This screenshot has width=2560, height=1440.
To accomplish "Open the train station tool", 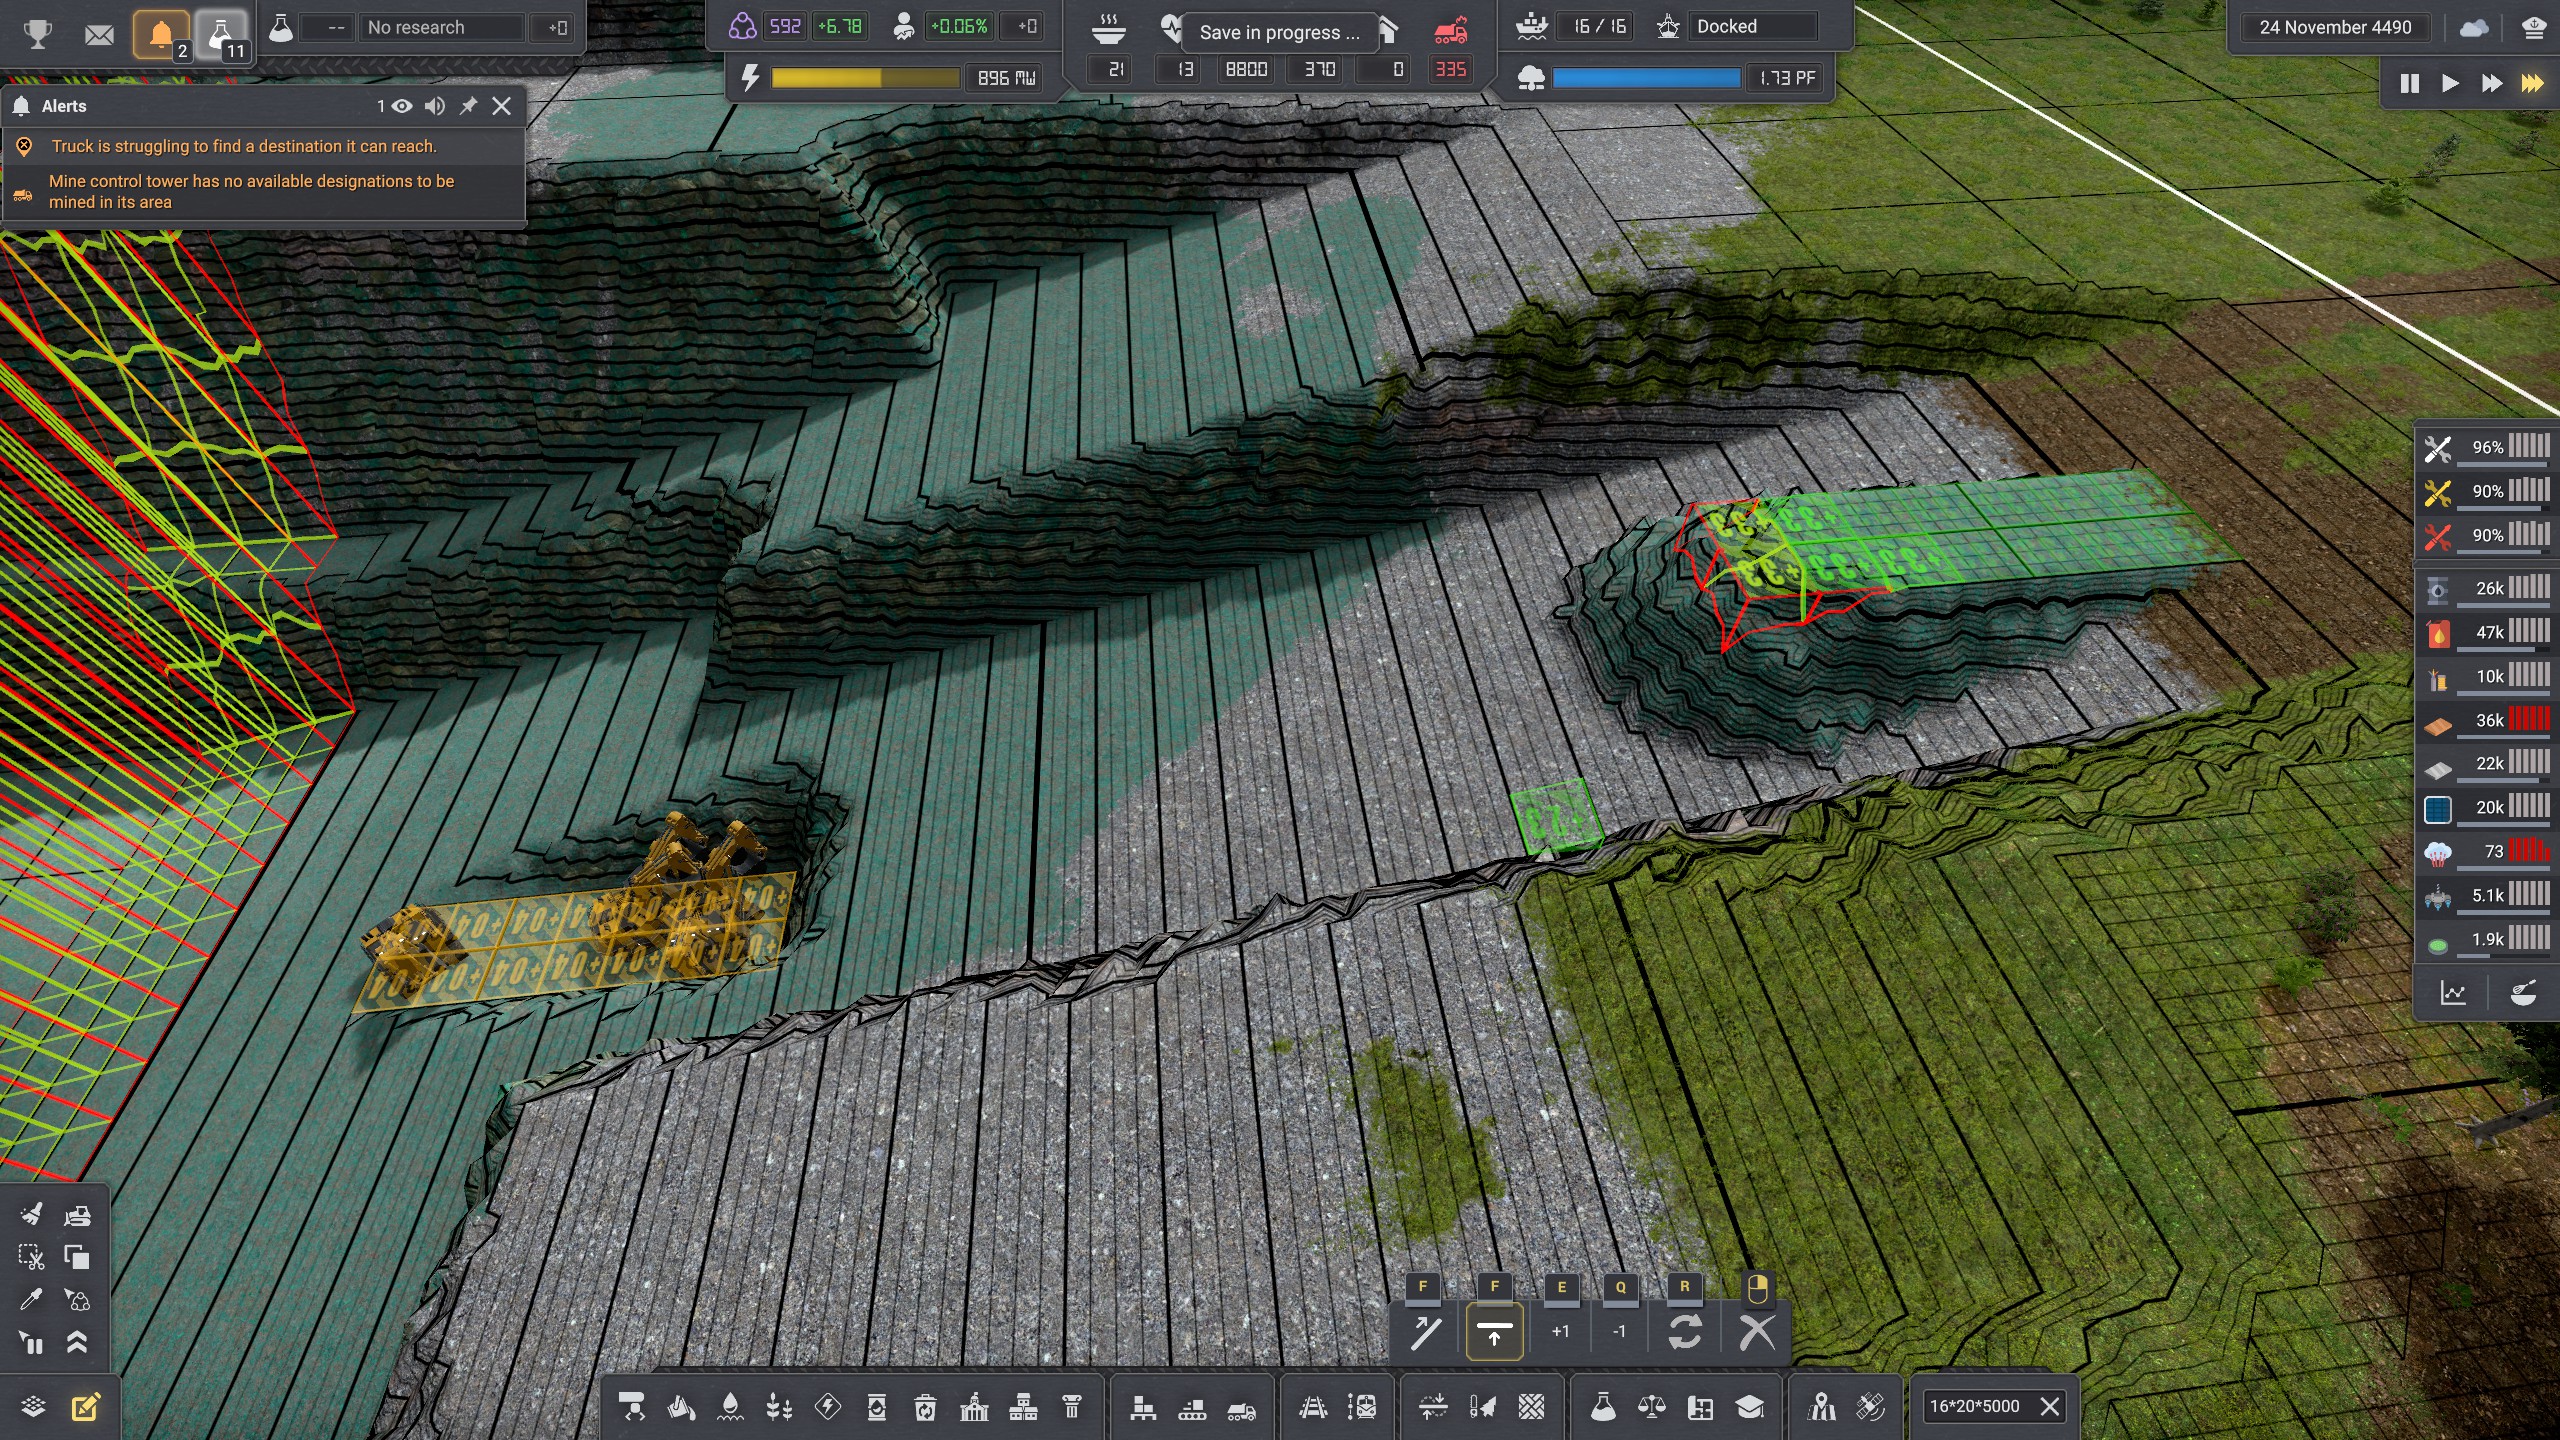I will (x=1362, y=1407).
